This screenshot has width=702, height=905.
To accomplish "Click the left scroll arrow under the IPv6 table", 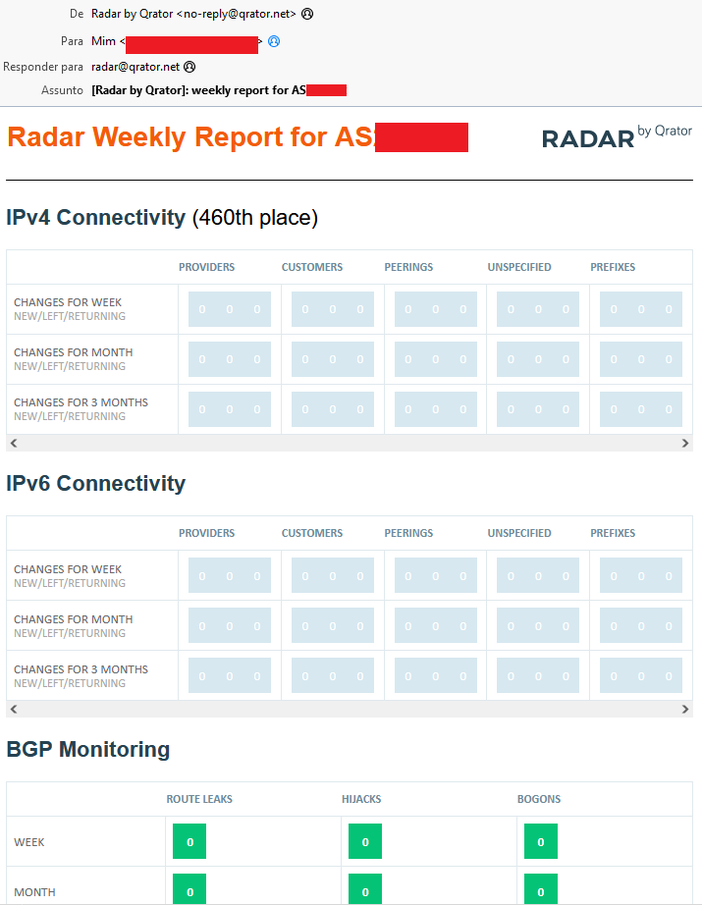I will [x=14, y=709].
